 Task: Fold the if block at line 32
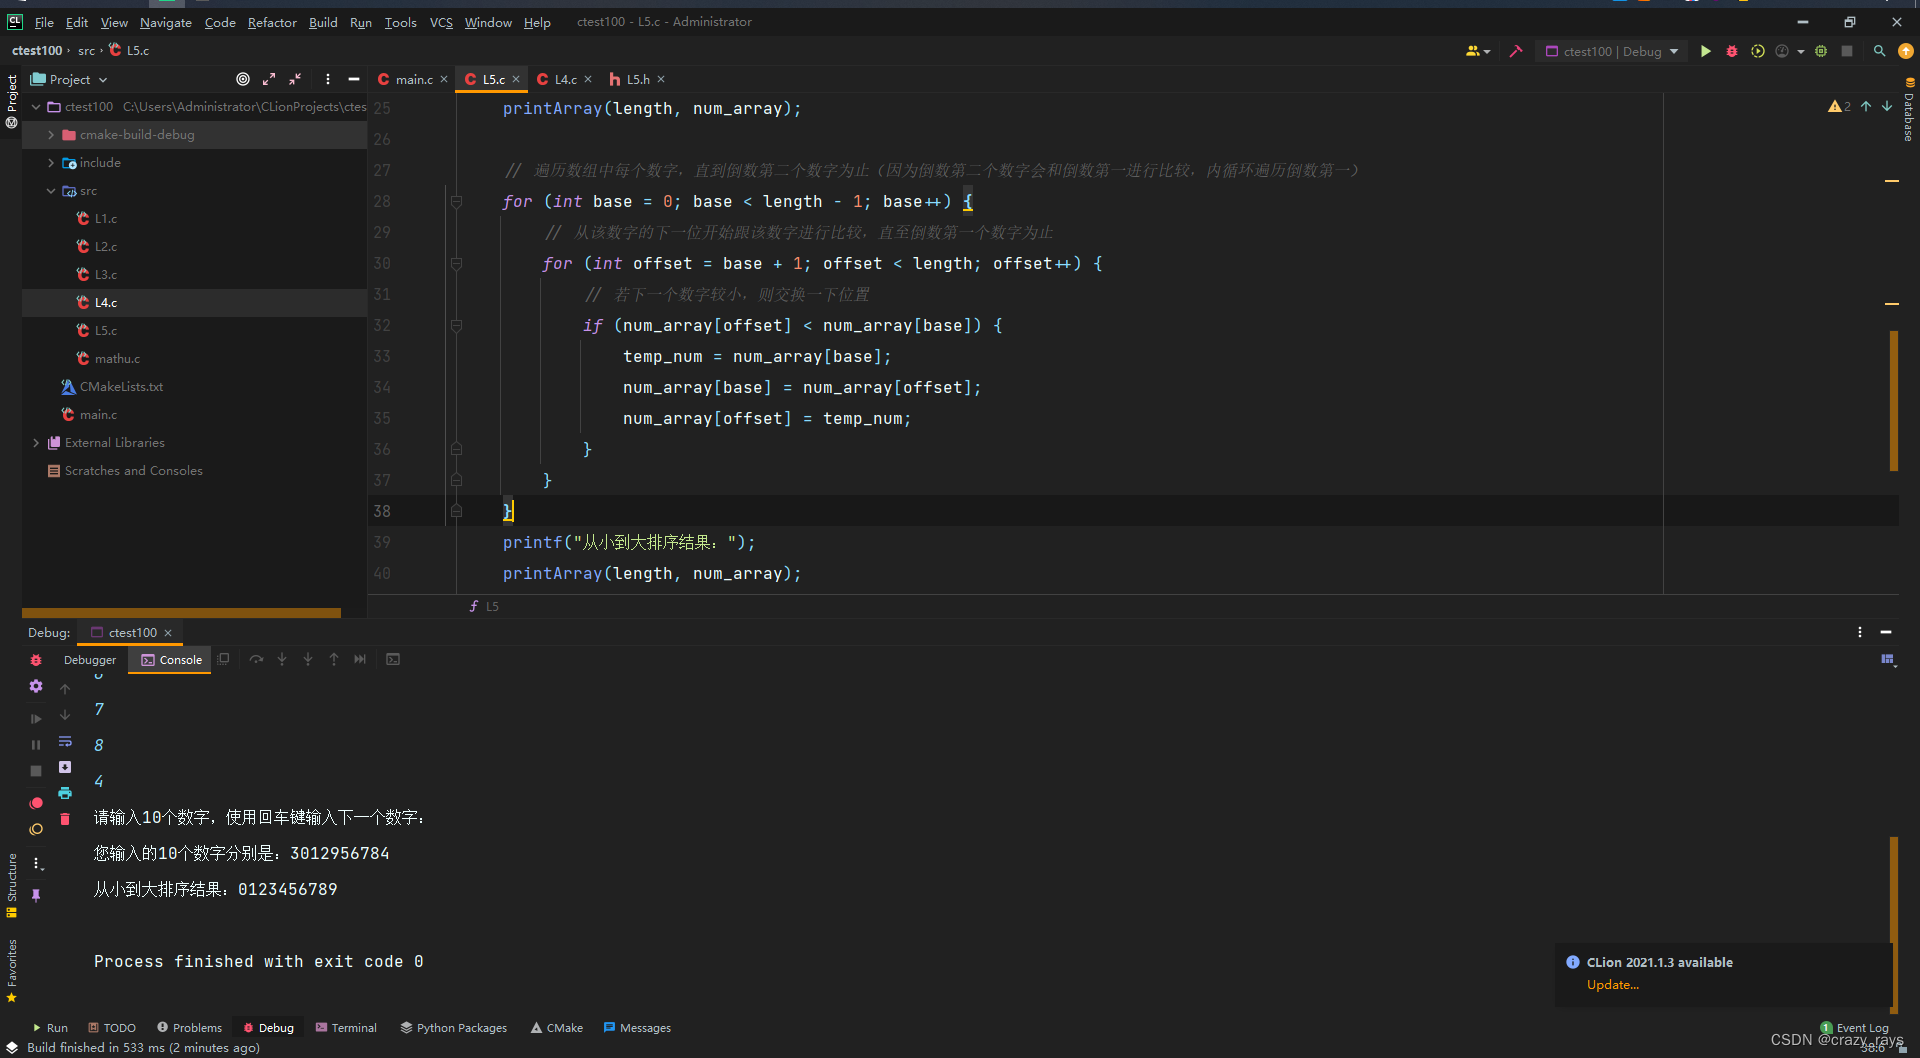click(x=456, y=325)
